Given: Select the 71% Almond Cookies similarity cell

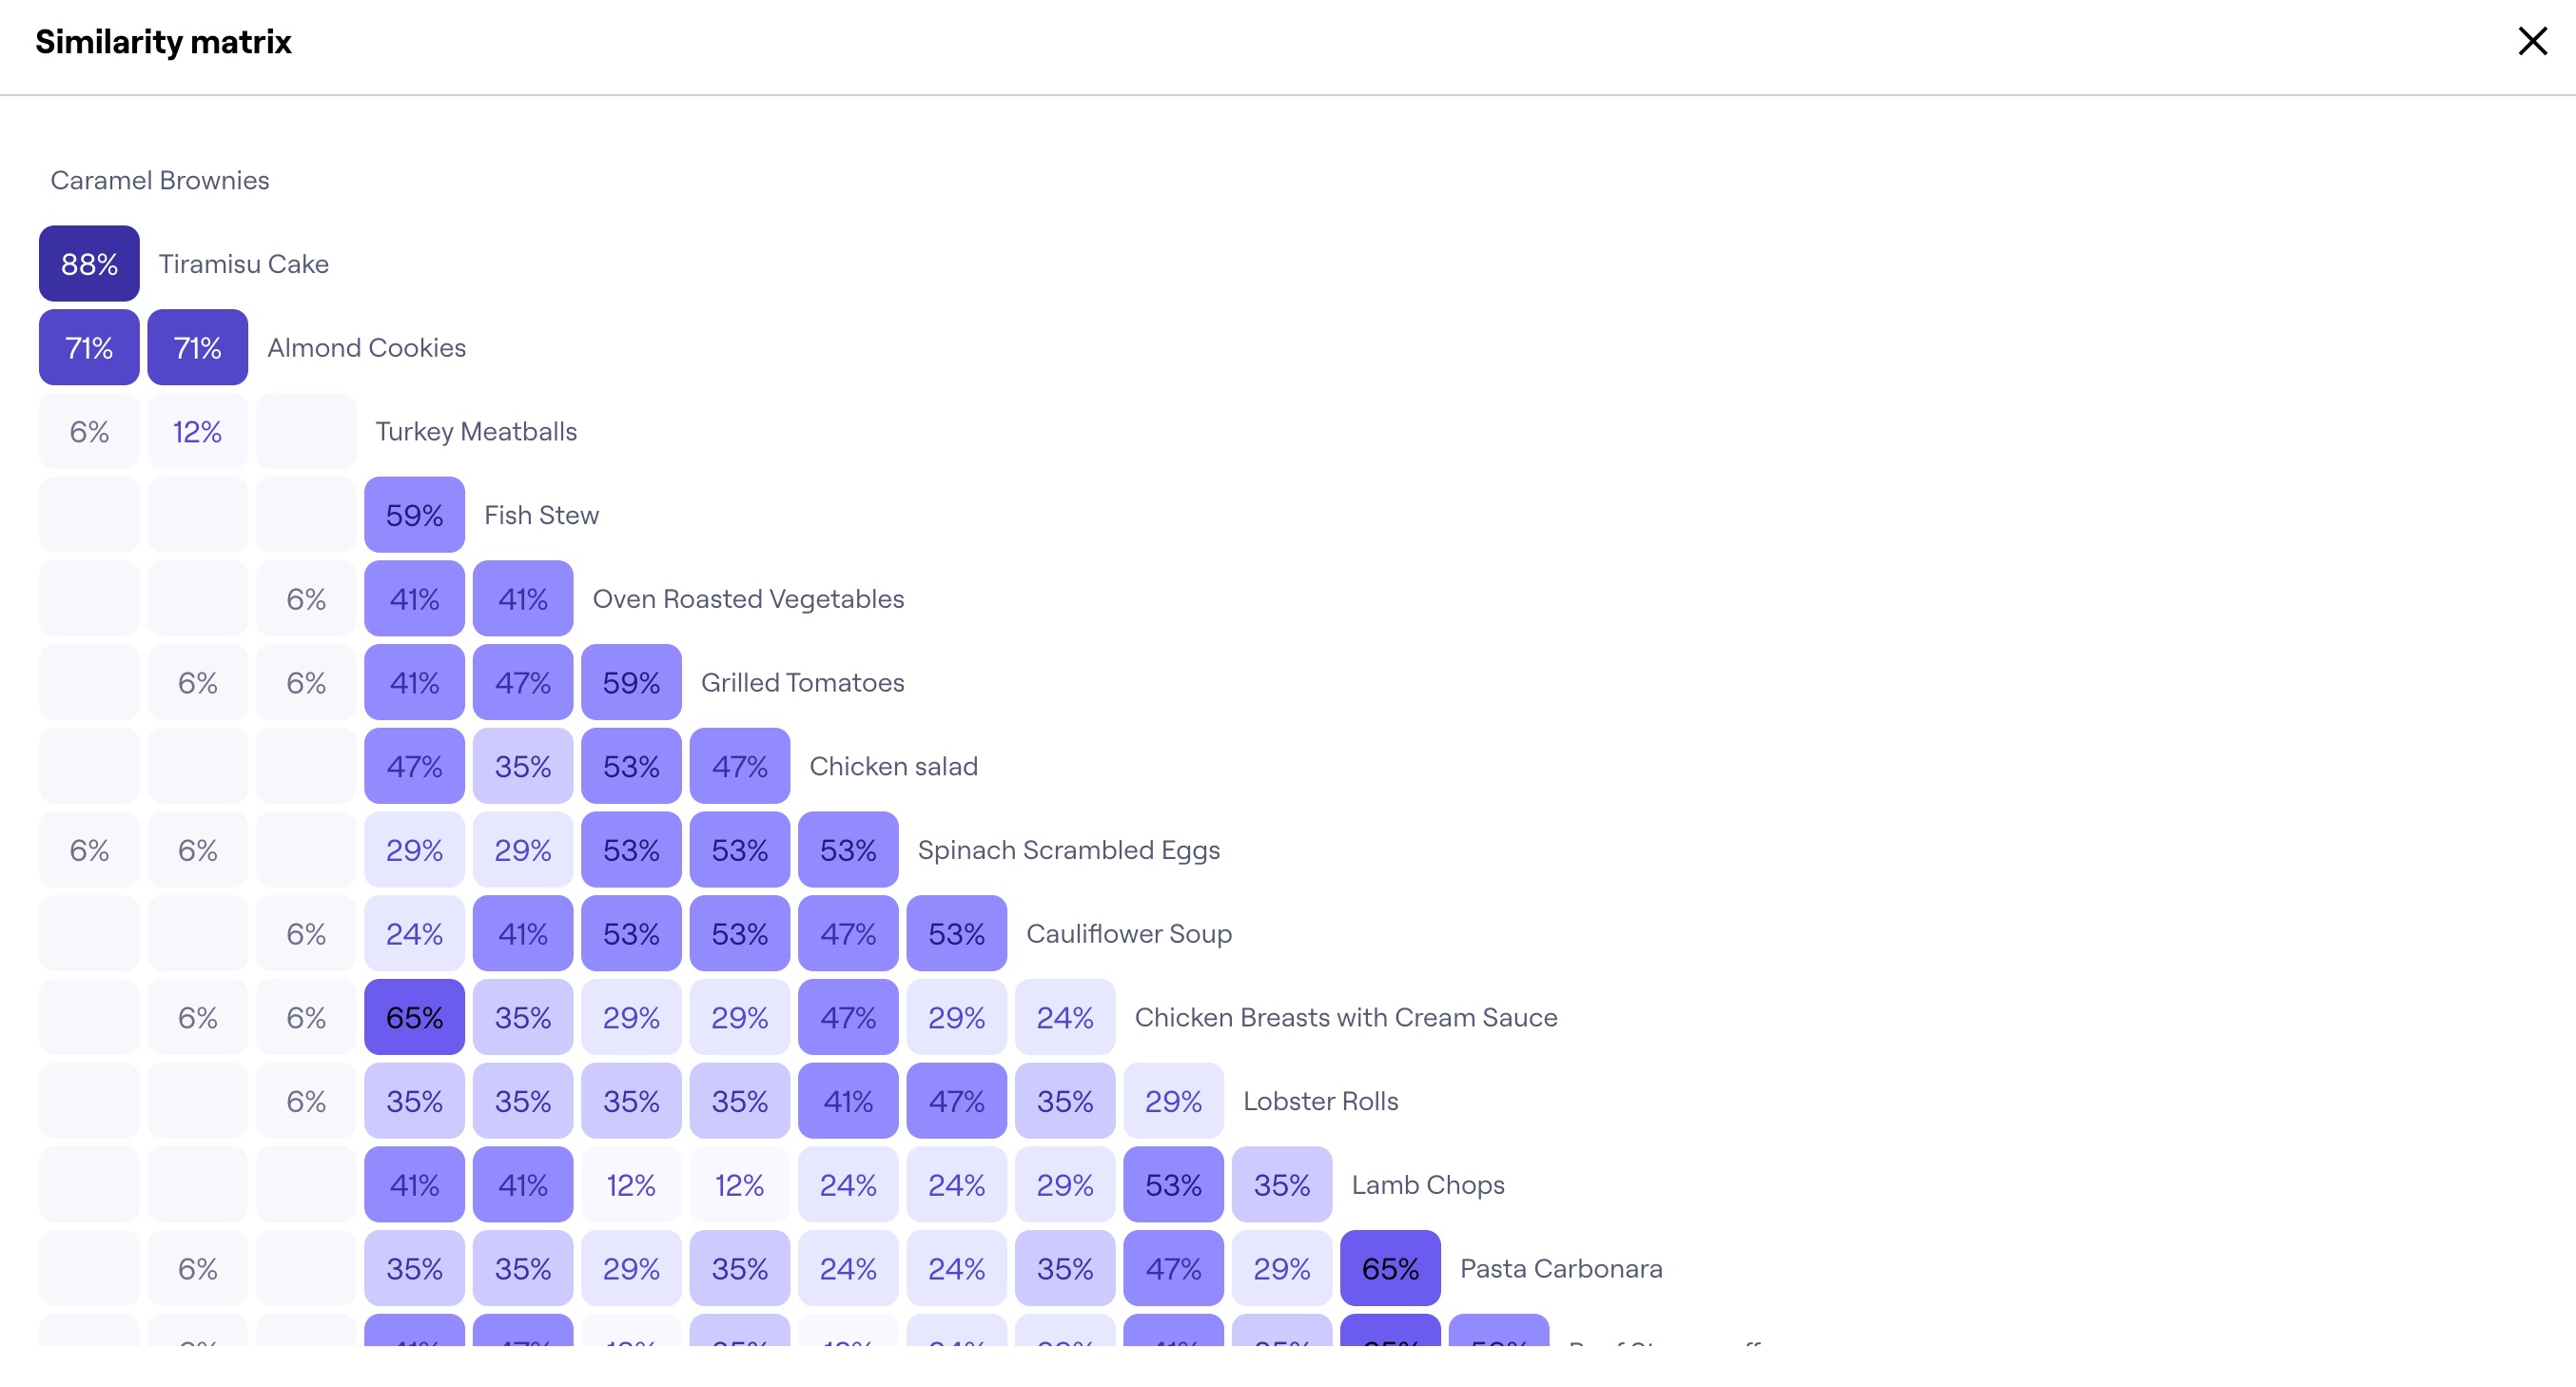Looking at the screenshot, I should (x=196, y=346).
